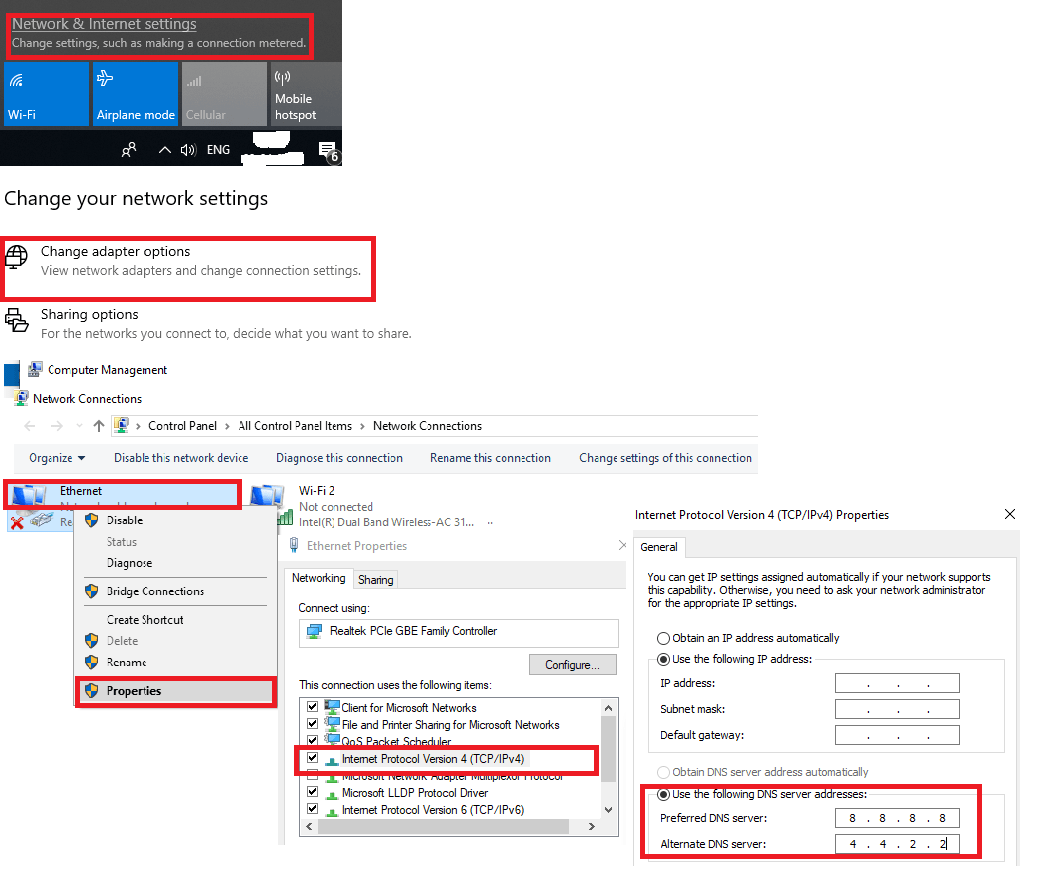Click shield icon beside Bridge Connections
1039x870 pixels.
click(x=92, y=592)
